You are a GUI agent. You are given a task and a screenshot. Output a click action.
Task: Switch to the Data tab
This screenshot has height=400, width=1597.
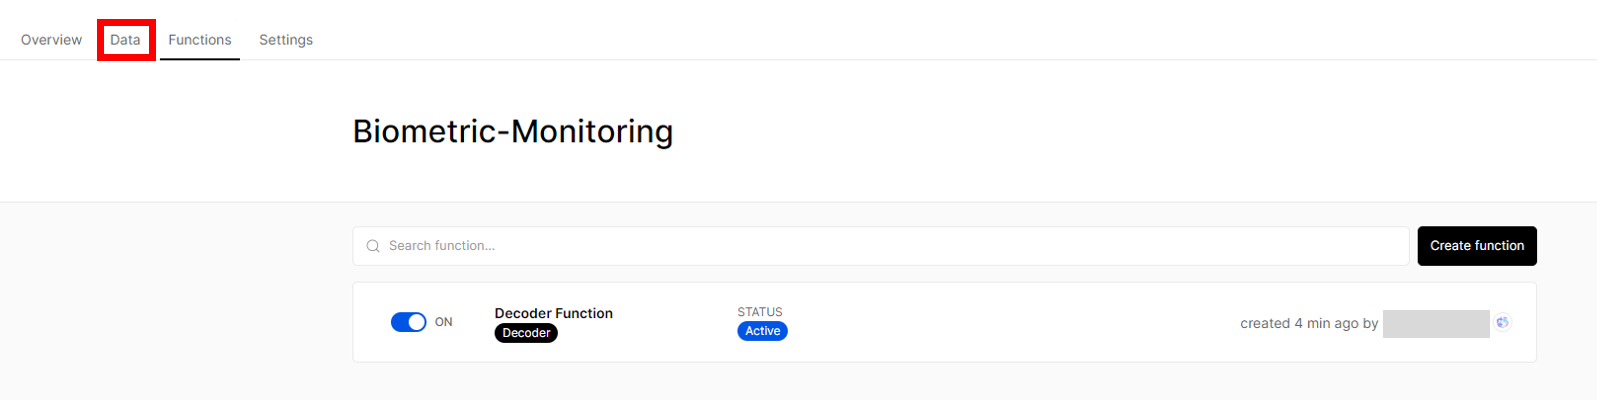tap(125, 40)
